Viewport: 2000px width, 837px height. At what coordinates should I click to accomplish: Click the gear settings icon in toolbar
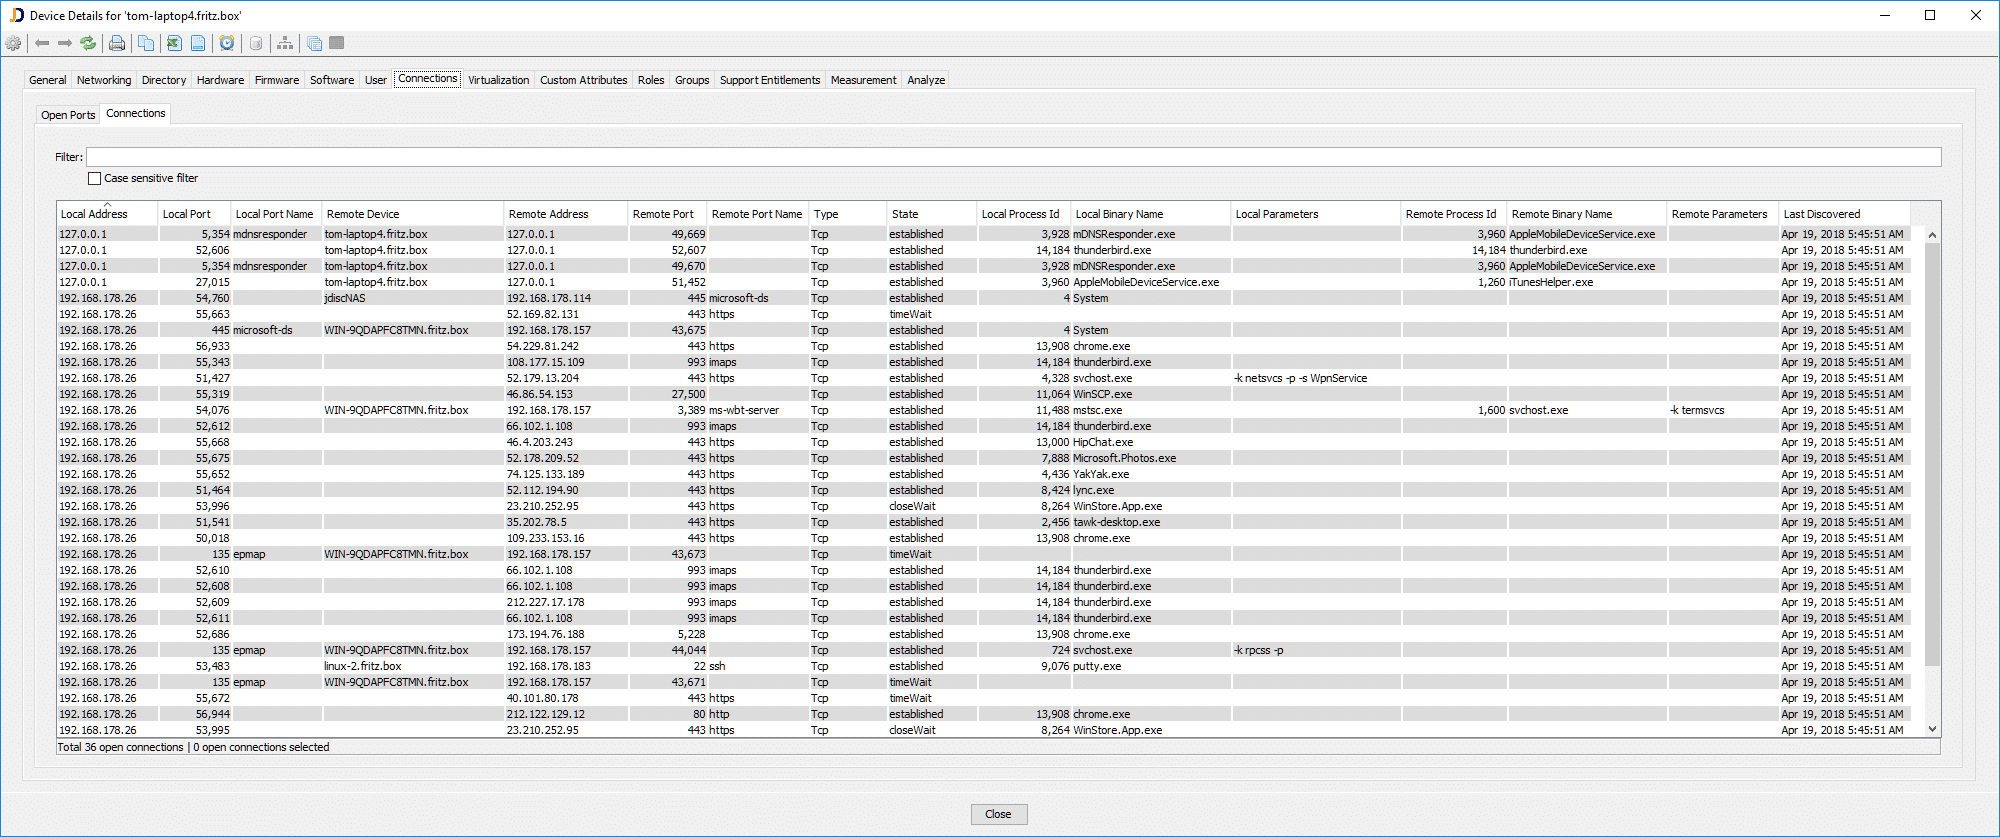pos(13,43)
